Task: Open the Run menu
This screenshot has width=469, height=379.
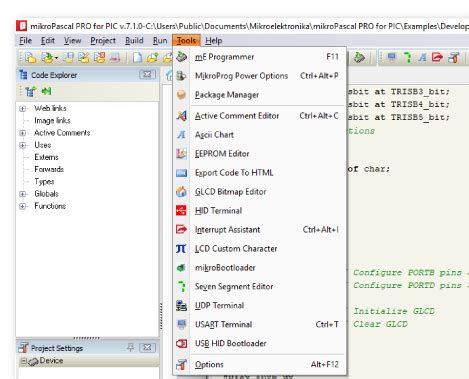Action: [160, 41]
